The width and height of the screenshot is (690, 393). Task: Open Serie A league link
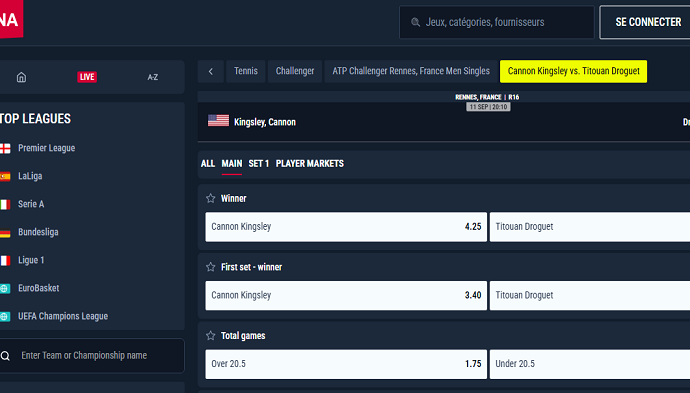point(31,204)
